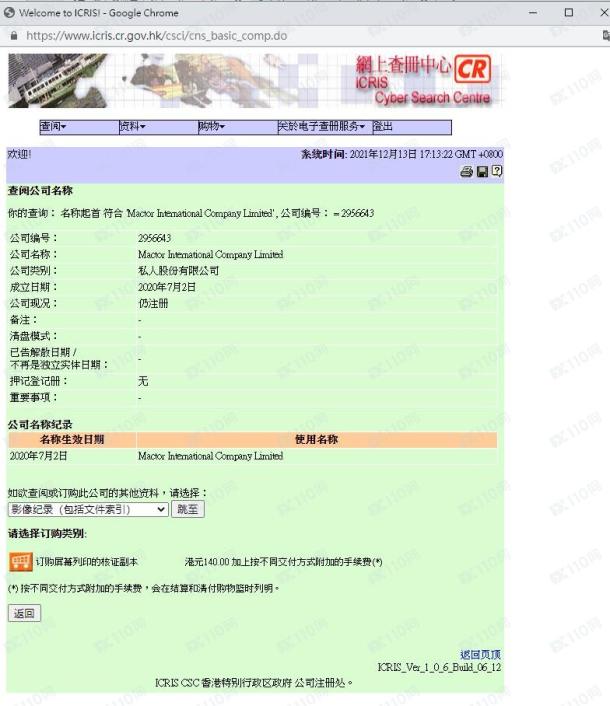Click the 跳至 button
Image resolution: width=610 pixels, height=706 pixels.
(x=188, y=509)
